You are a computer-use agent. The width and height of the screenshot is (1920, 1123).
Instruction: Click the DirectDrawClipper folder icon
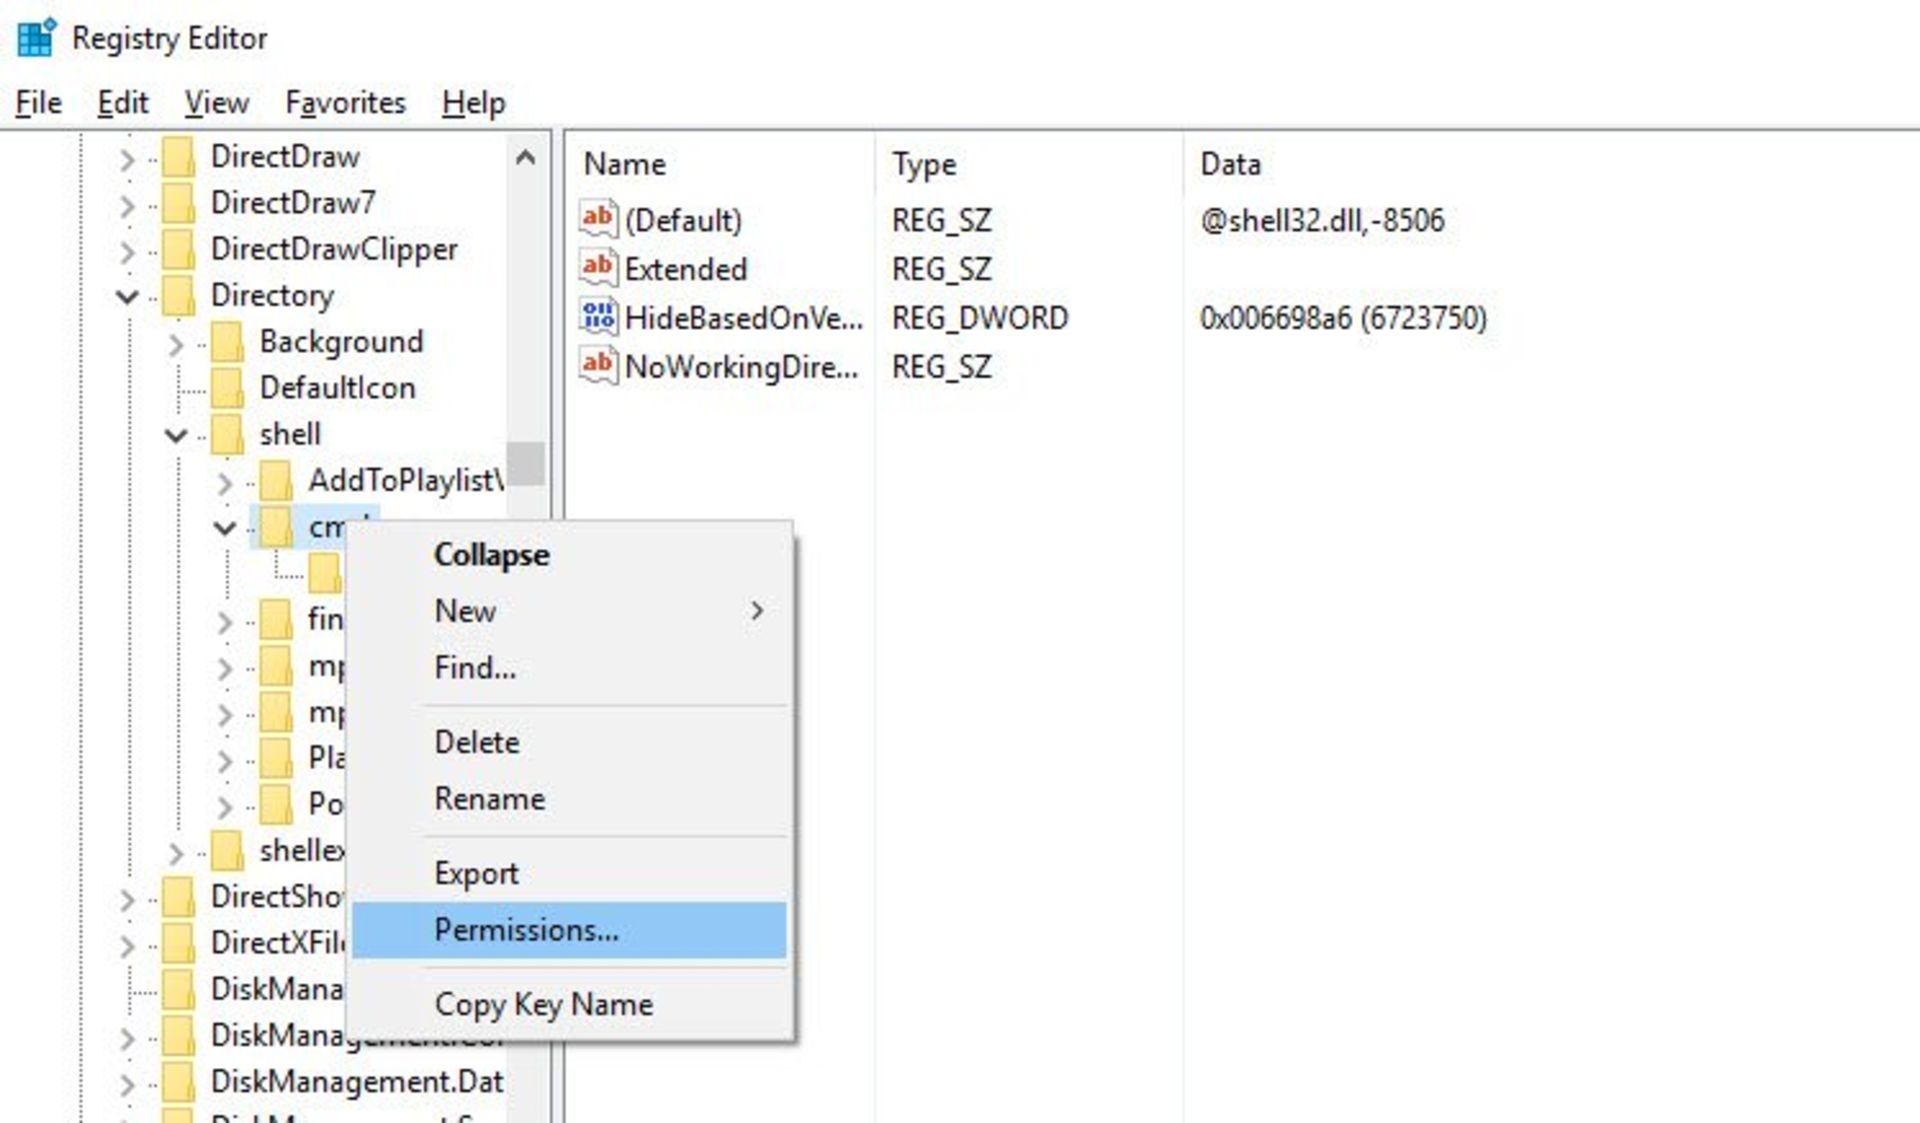(x=178, y=249)
